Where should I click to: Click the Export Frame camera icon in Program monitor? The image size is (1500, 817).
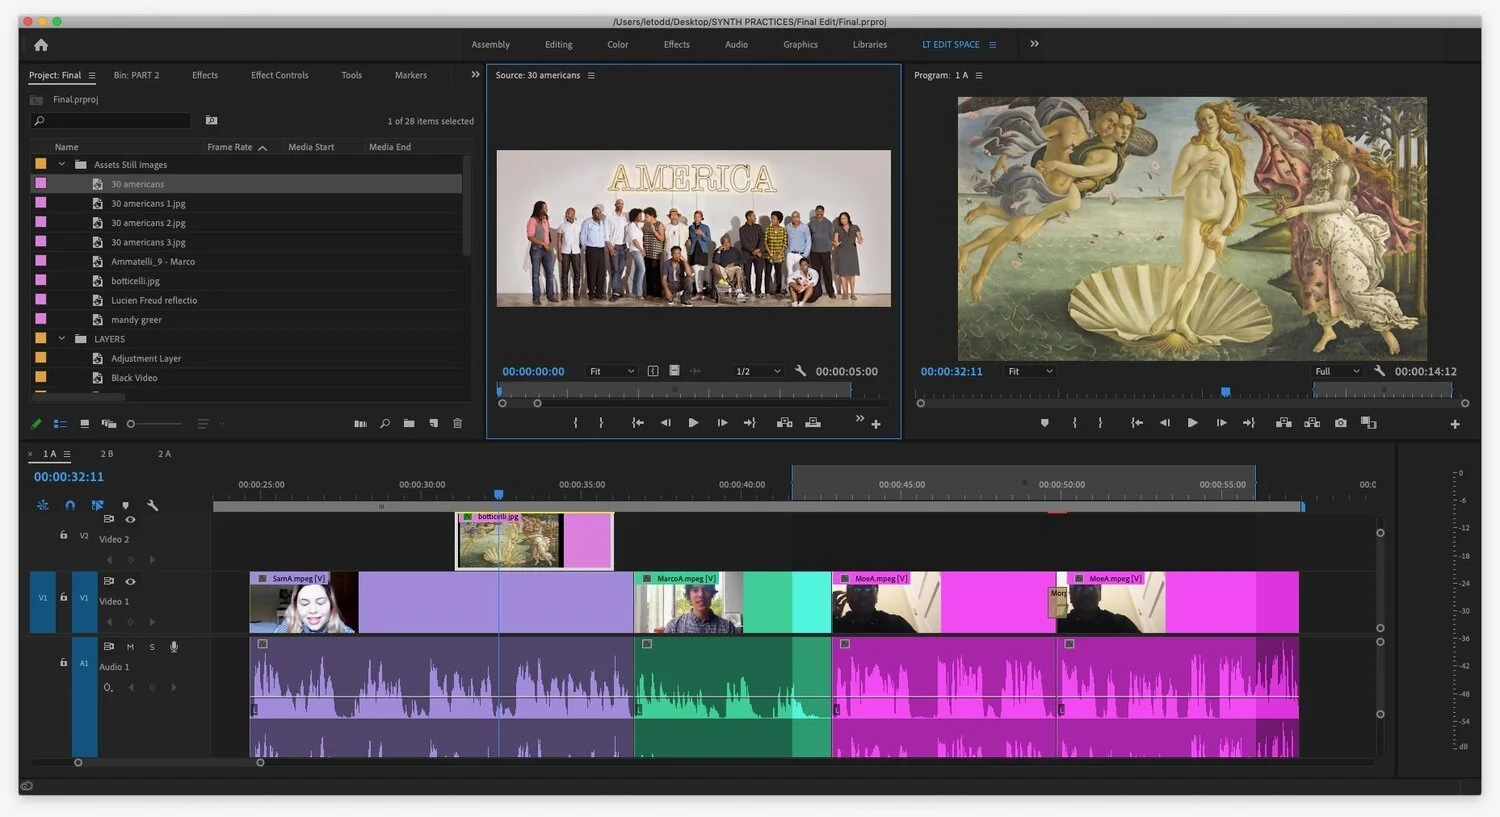point(1340,423)
